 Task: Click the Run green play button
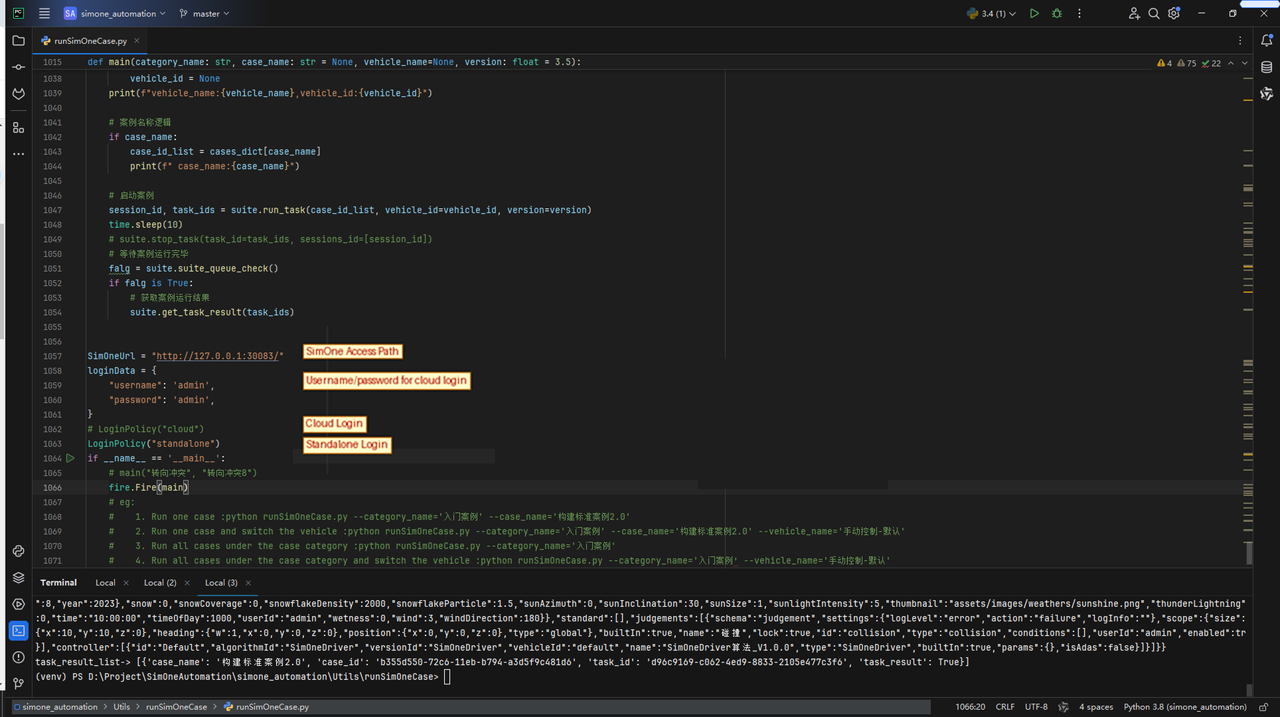1034,14
